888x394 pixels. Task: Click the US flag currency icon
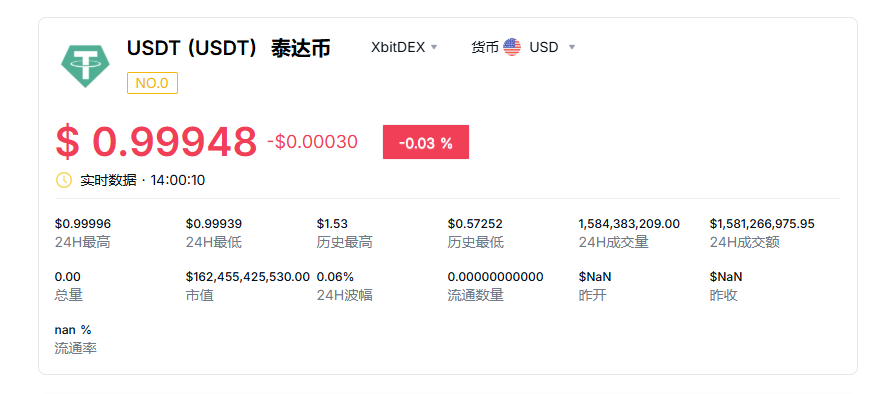512,47
